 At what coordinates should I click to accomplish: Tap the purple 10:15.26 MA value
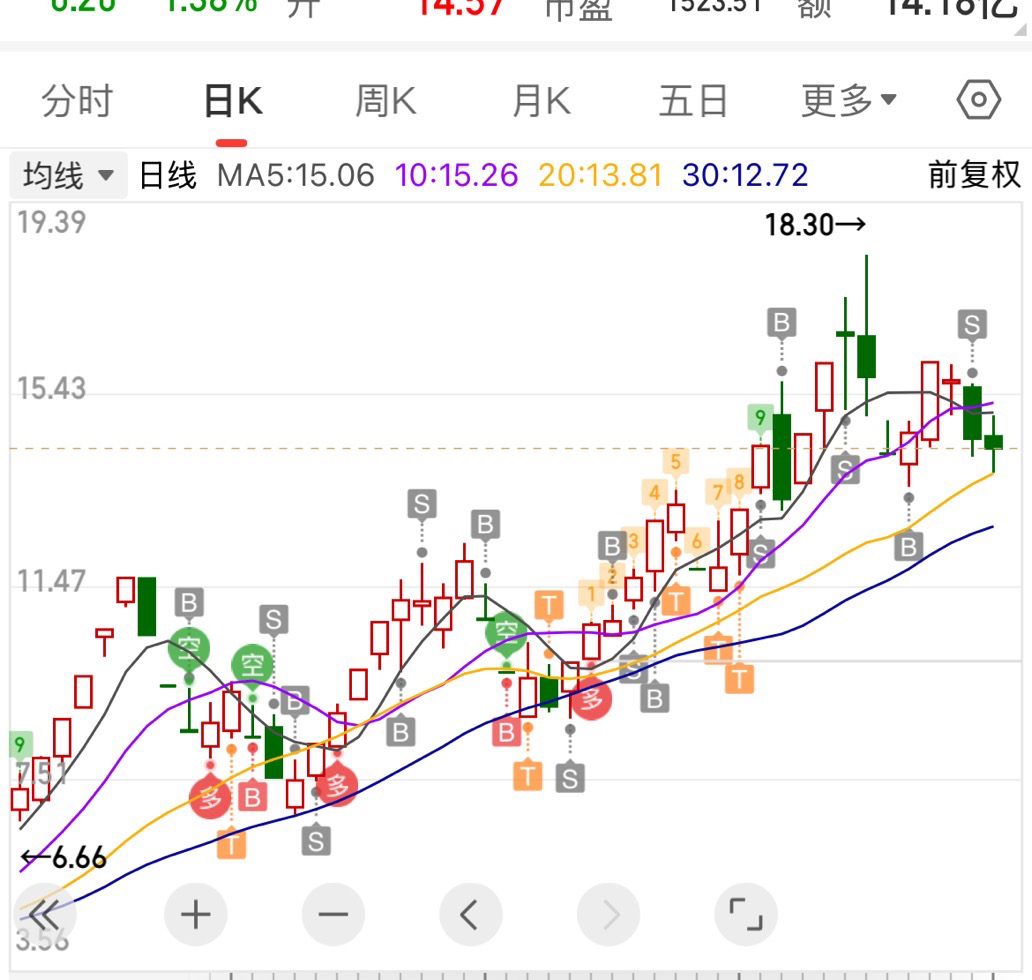click(456, 176)
